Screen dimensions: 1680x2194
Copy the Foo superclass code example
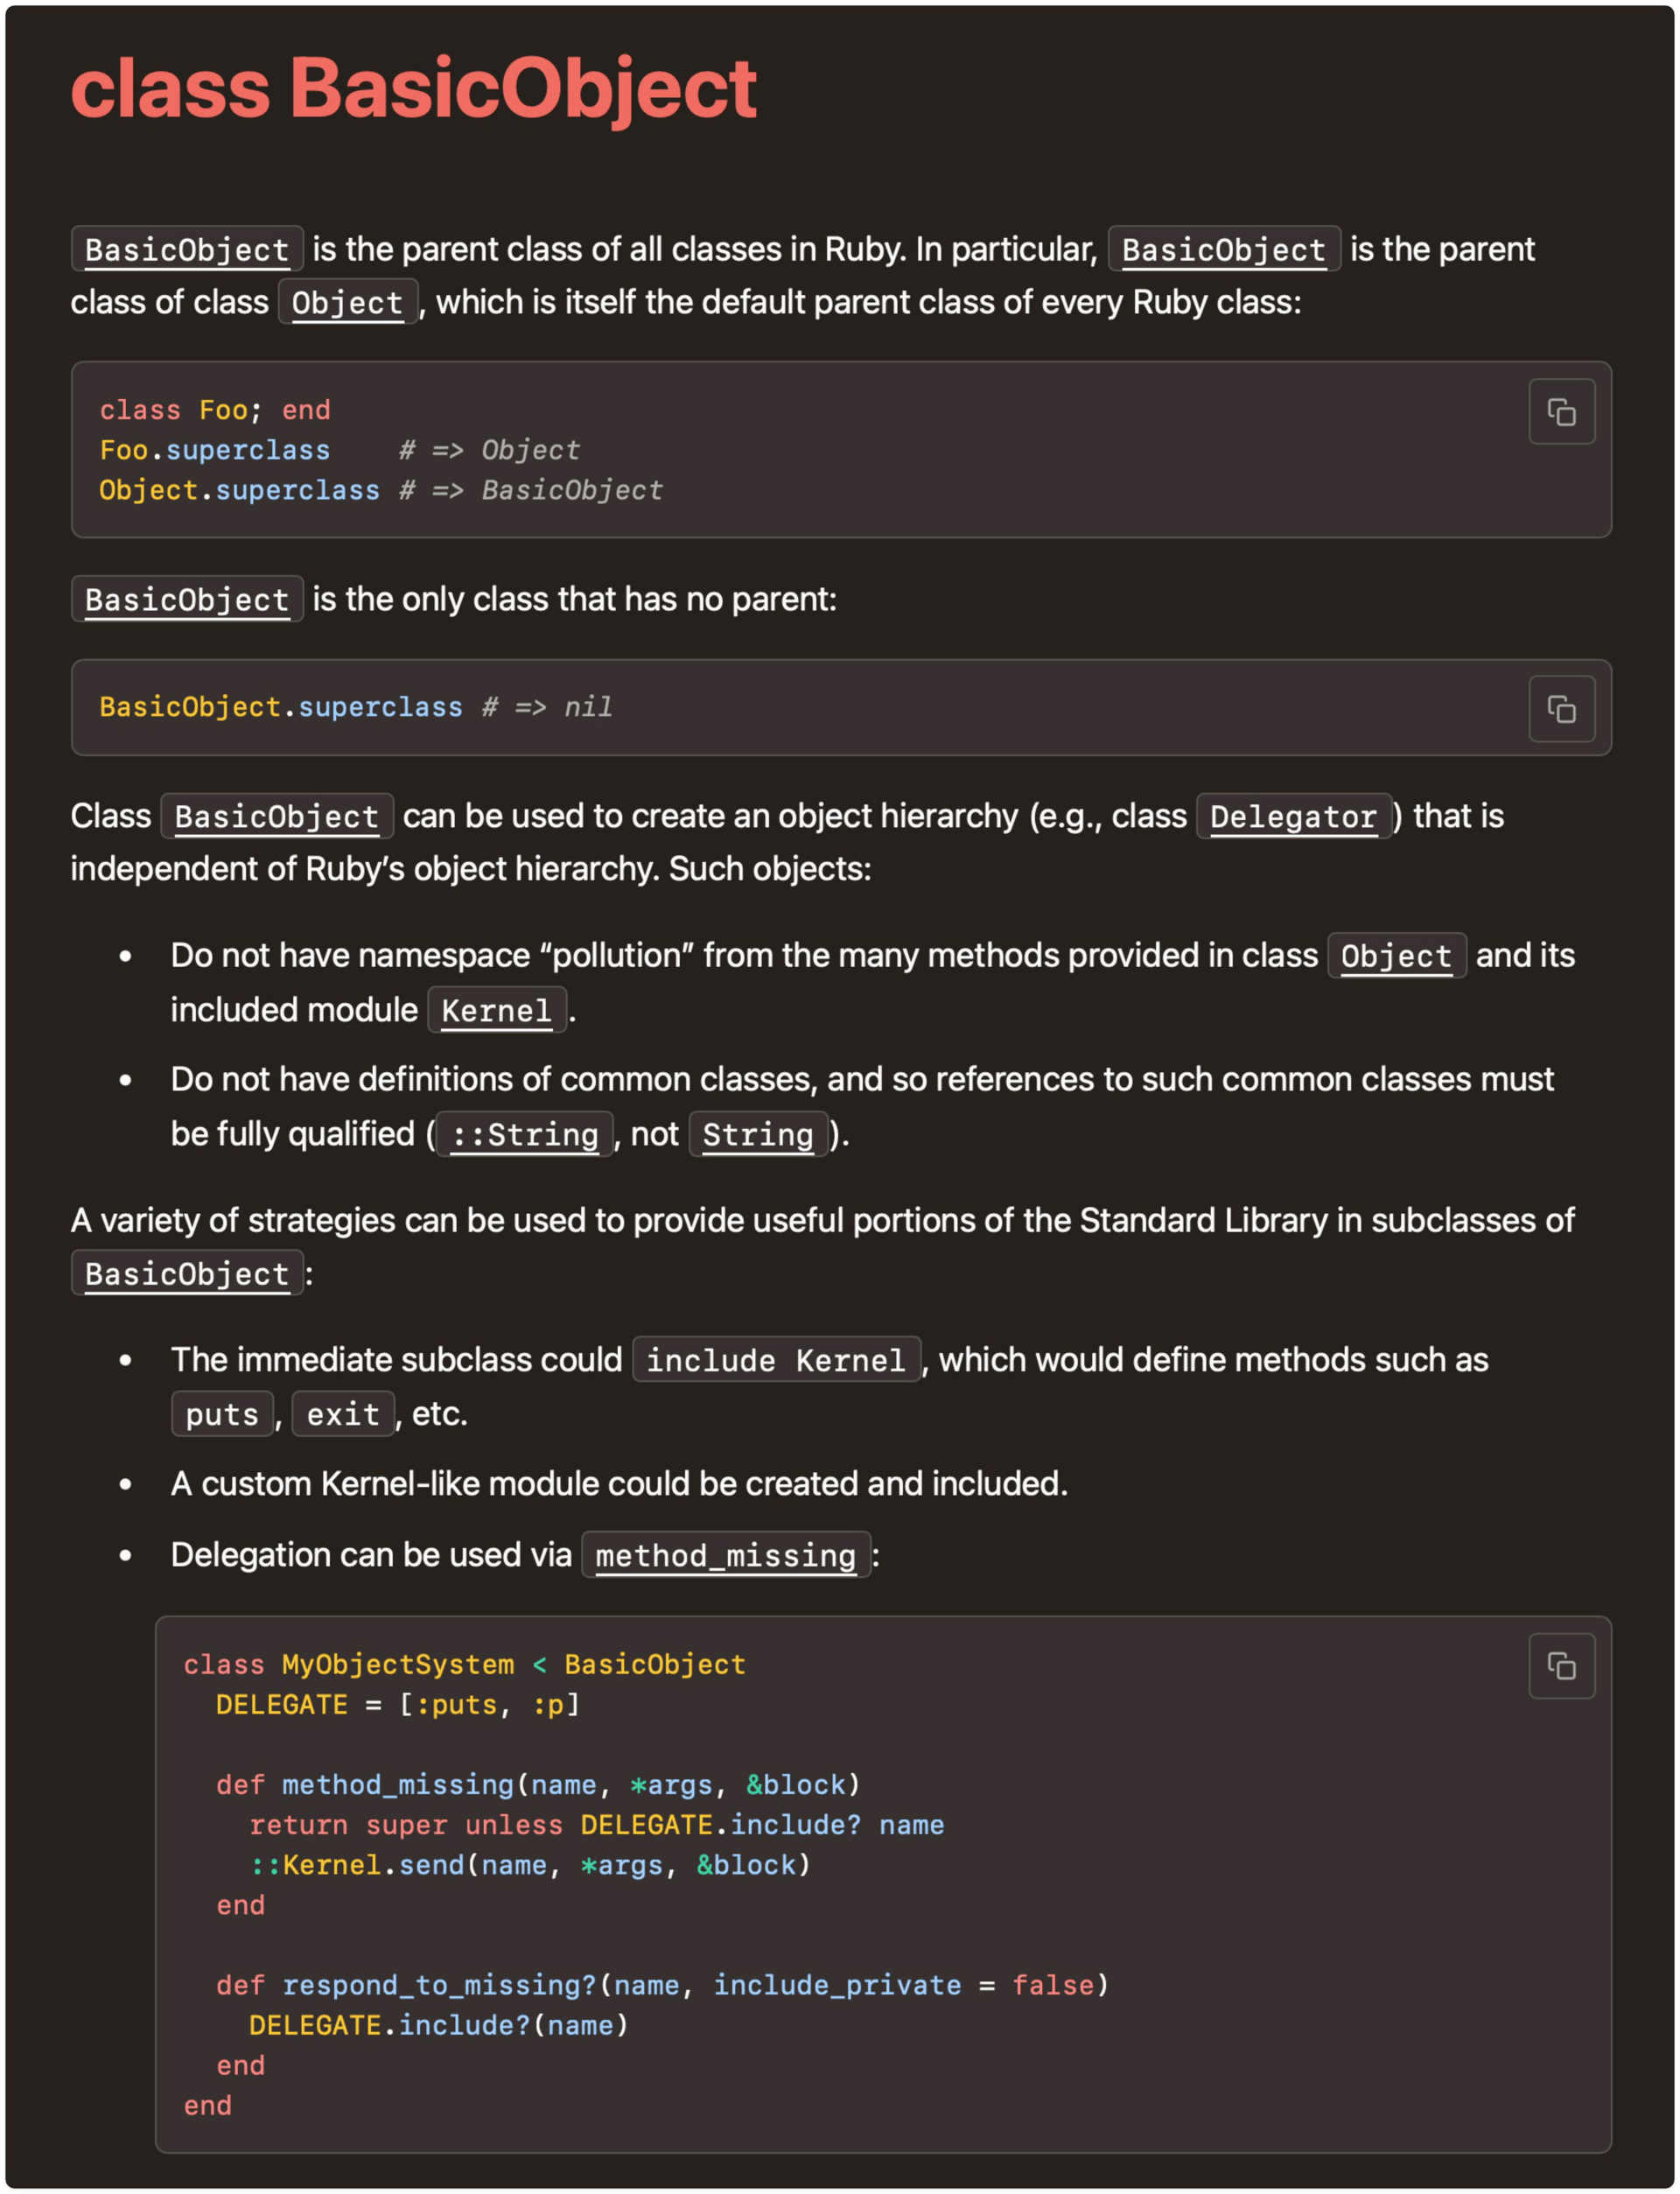[x=1561, y=412]
